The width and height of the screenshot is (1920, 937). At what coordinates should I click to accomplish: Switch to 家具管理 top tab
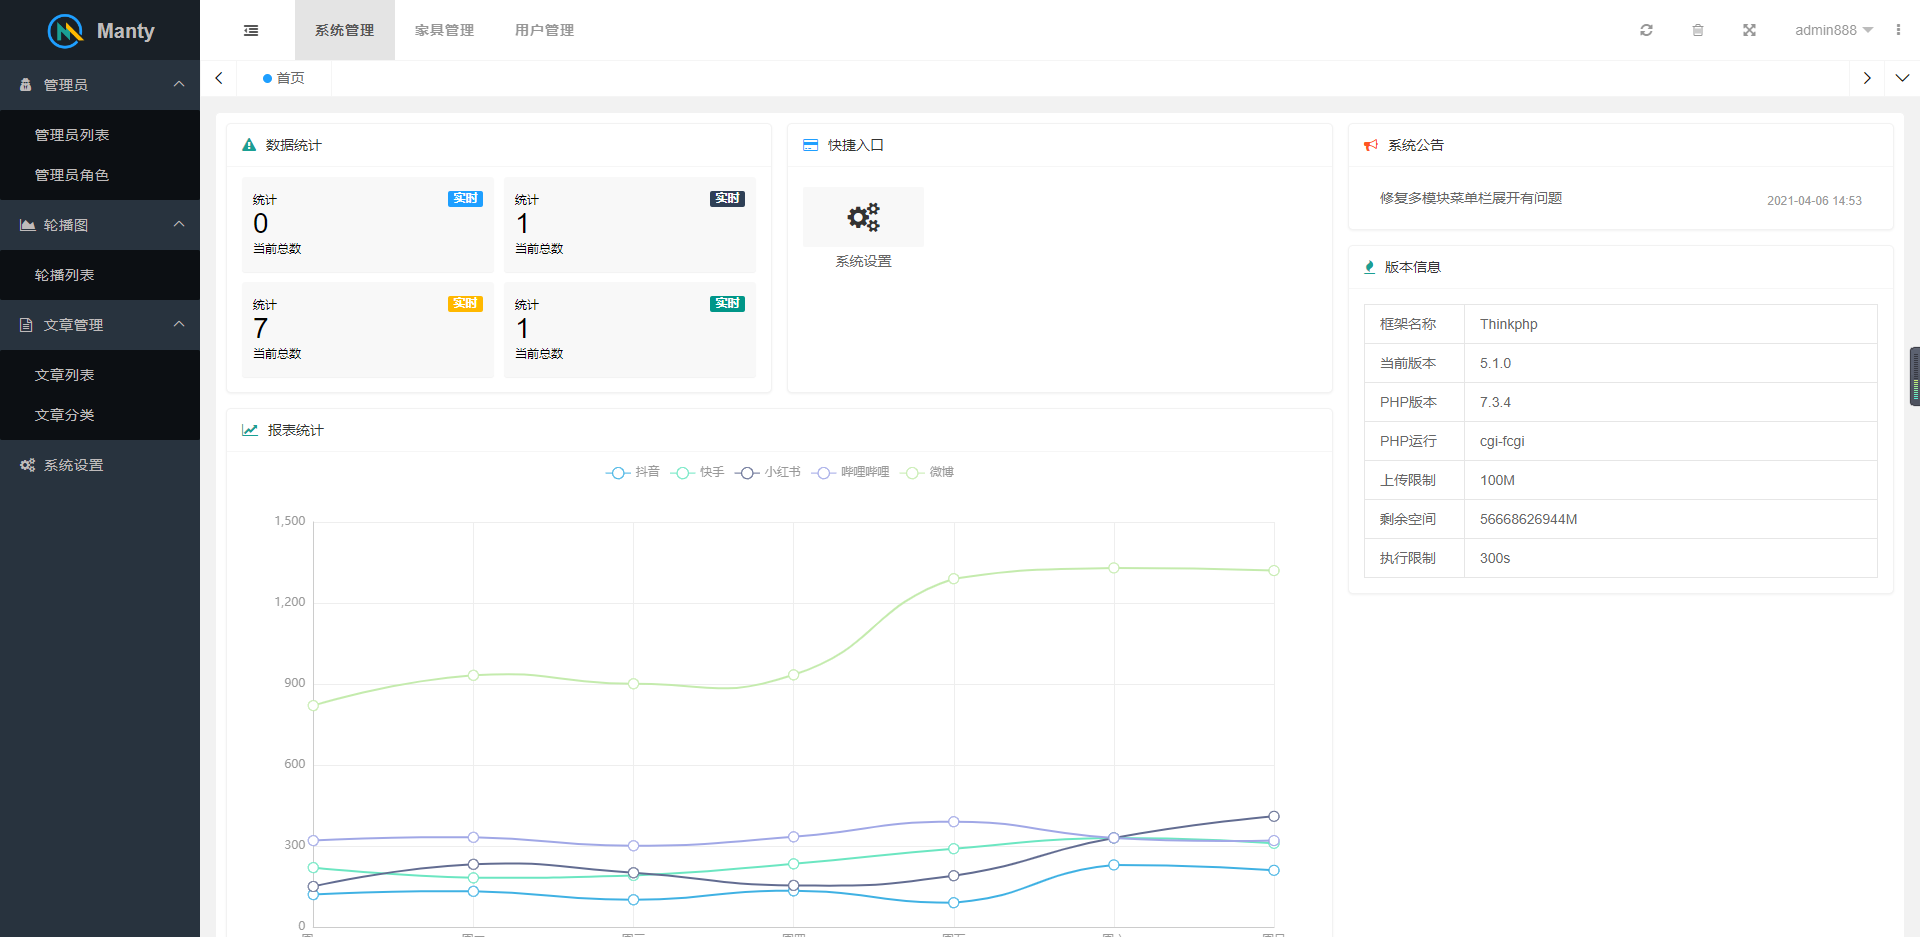(x=445, y=30)
